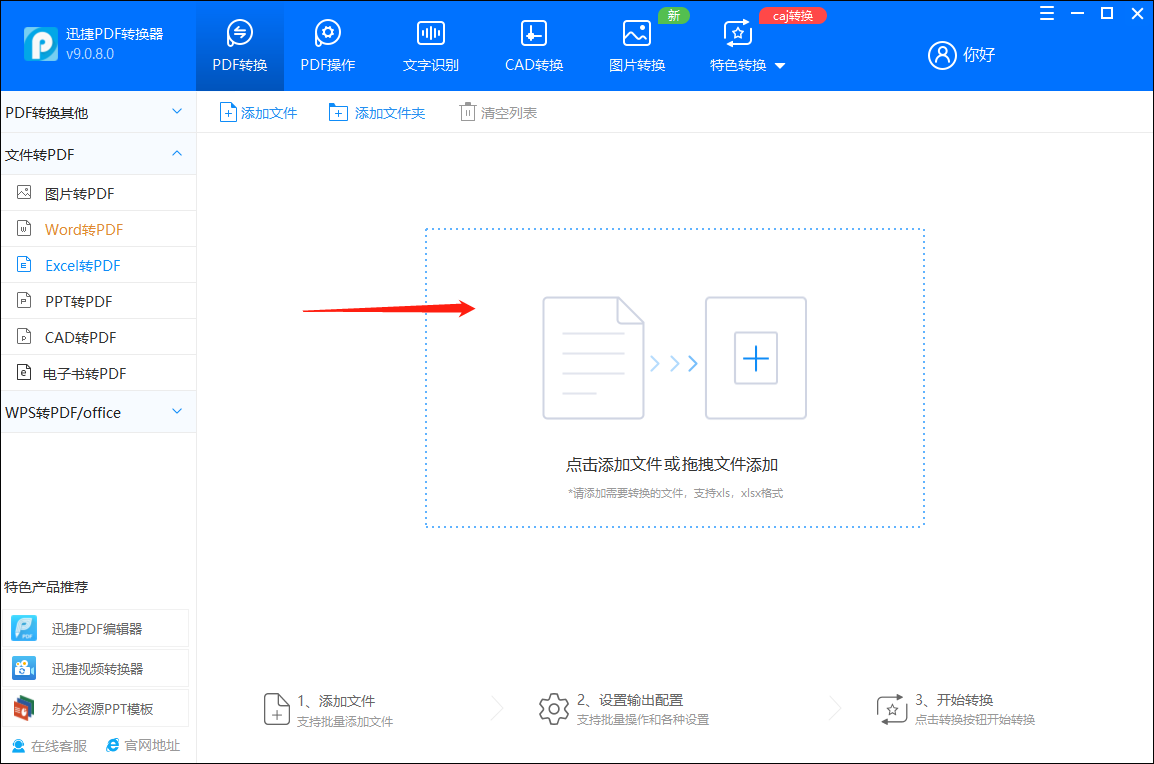The width and height of the screenshot is (1154, 764).
Task: Click the v9.0.8.0 version label
Action: 90,54
